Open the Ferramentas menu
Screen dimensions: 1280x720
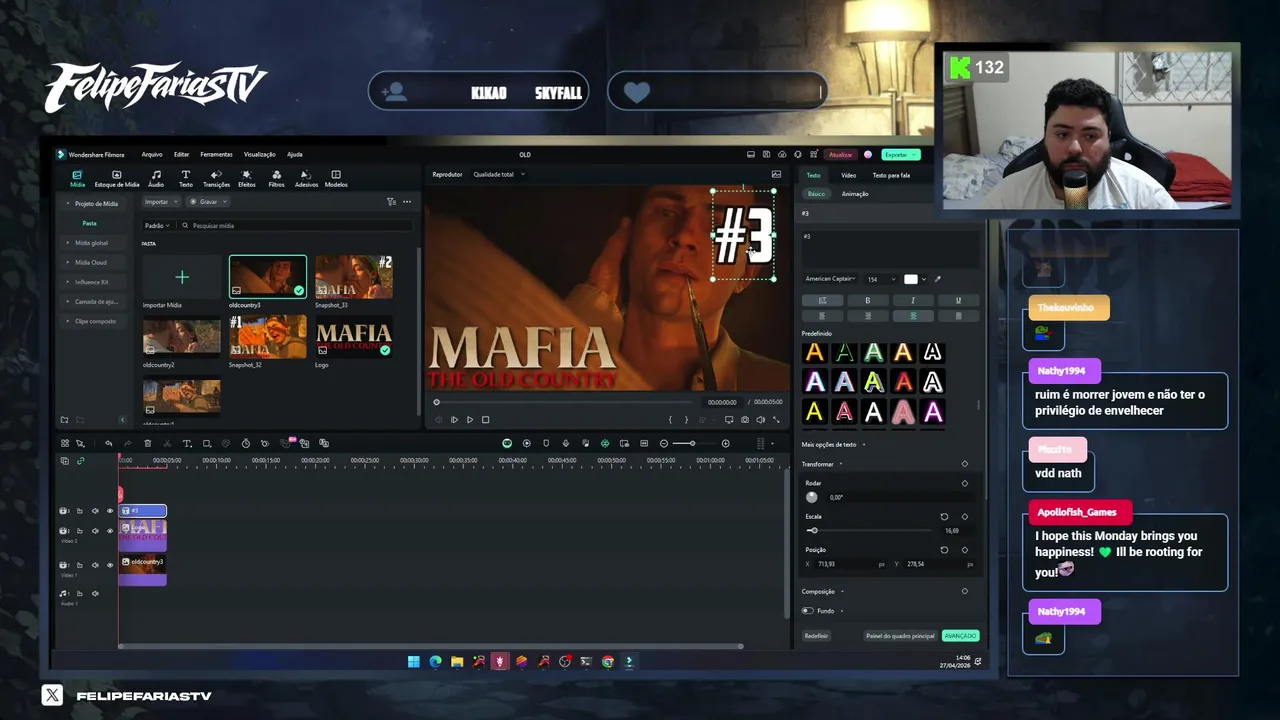(216, 154)
